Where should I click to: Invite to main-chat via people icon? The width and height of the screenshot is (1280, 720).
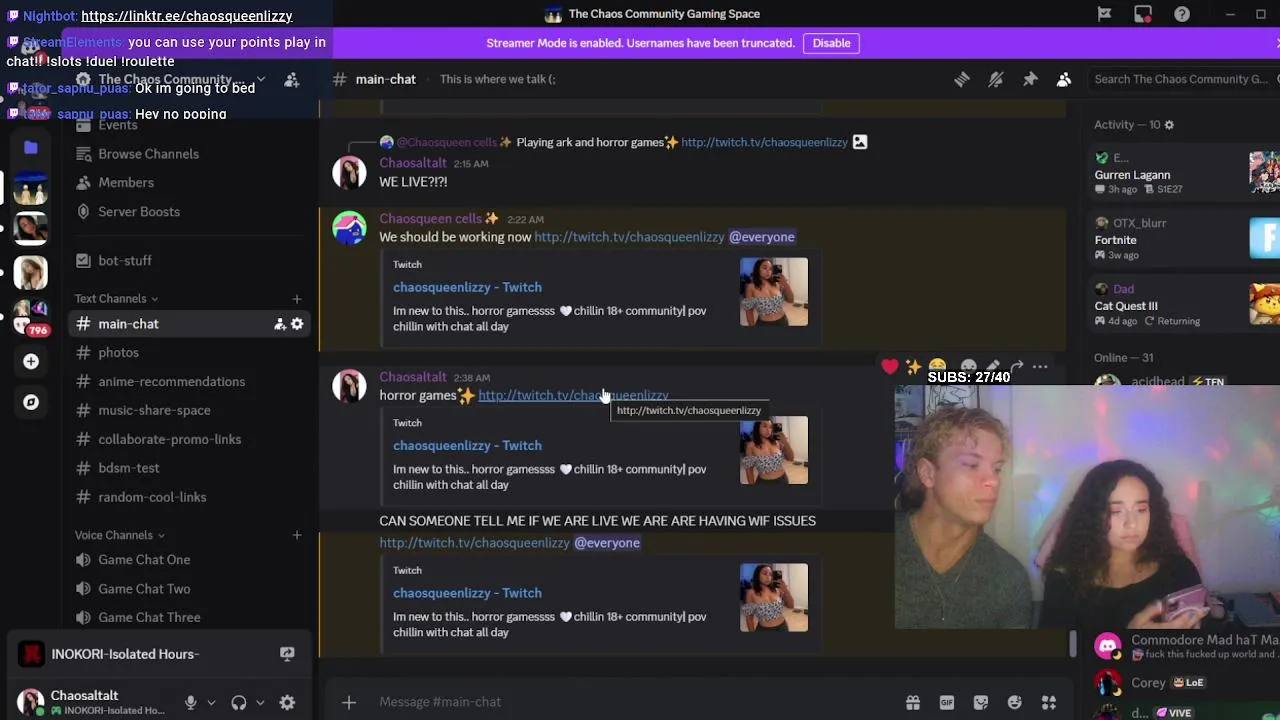point(280,324)
